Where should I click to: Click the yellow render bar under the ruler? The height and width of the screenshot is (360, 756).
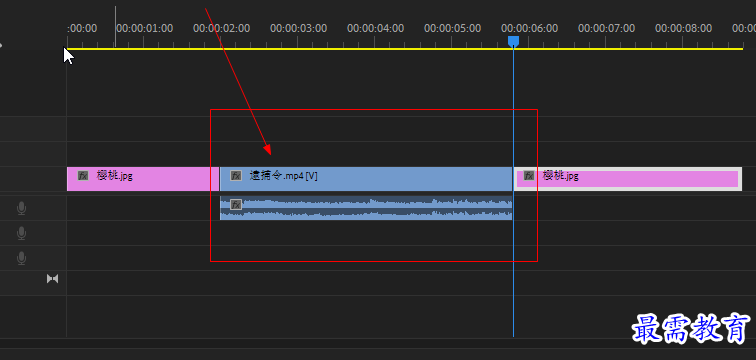coord(405,49)
